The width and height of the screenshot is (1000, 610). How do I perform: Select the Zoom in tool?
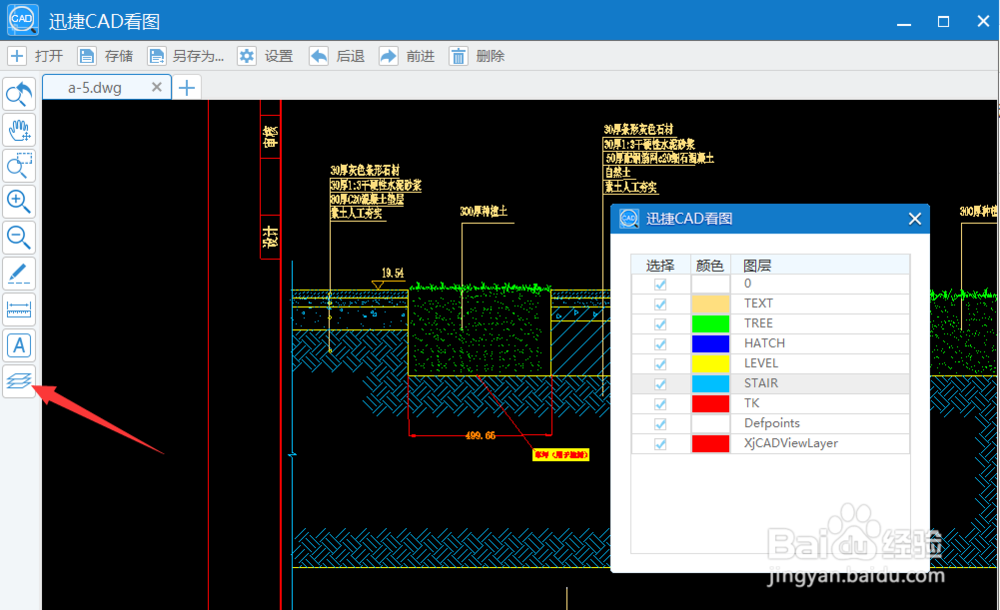click(19, 202)
